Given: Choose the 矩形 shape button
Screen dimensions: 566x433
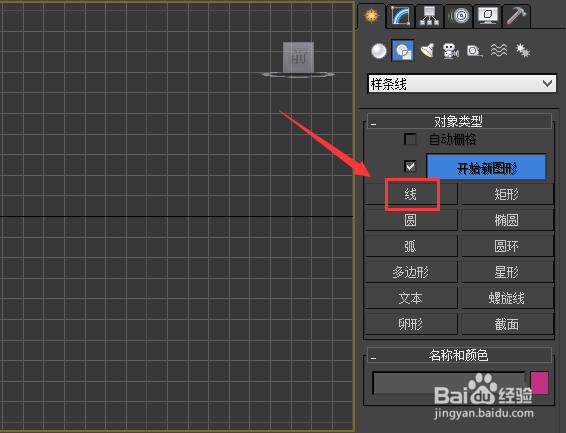Looking at the screenshot, I should point(507,194).
